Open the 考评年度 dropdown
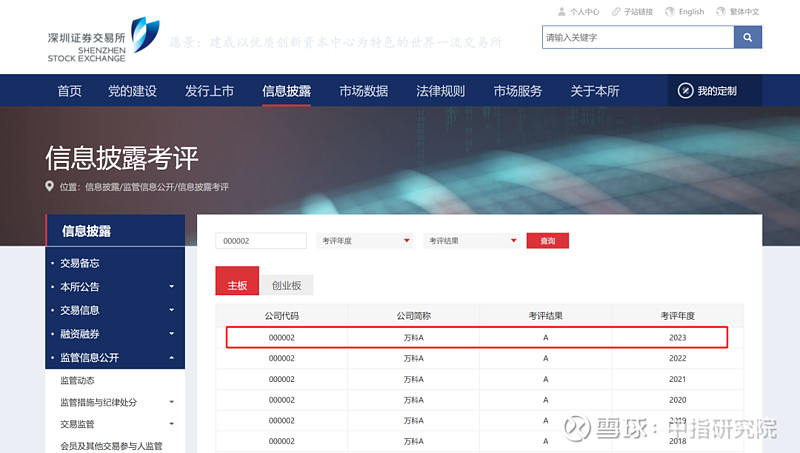The image size is (800, 453). [x=364, y=241]
